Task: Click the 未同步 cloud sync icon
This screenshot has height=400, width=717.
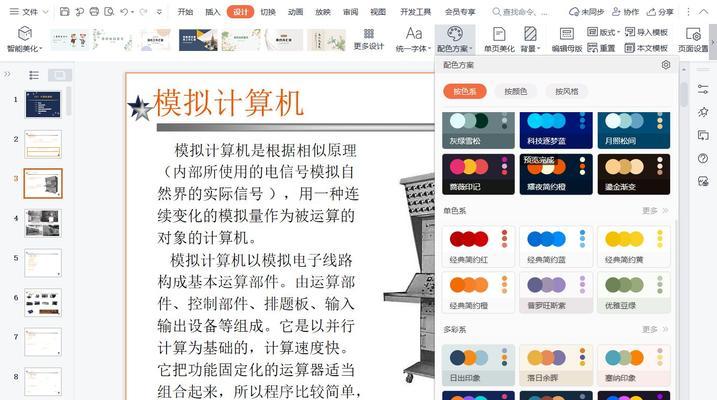Action: click(x=586, y=12)
